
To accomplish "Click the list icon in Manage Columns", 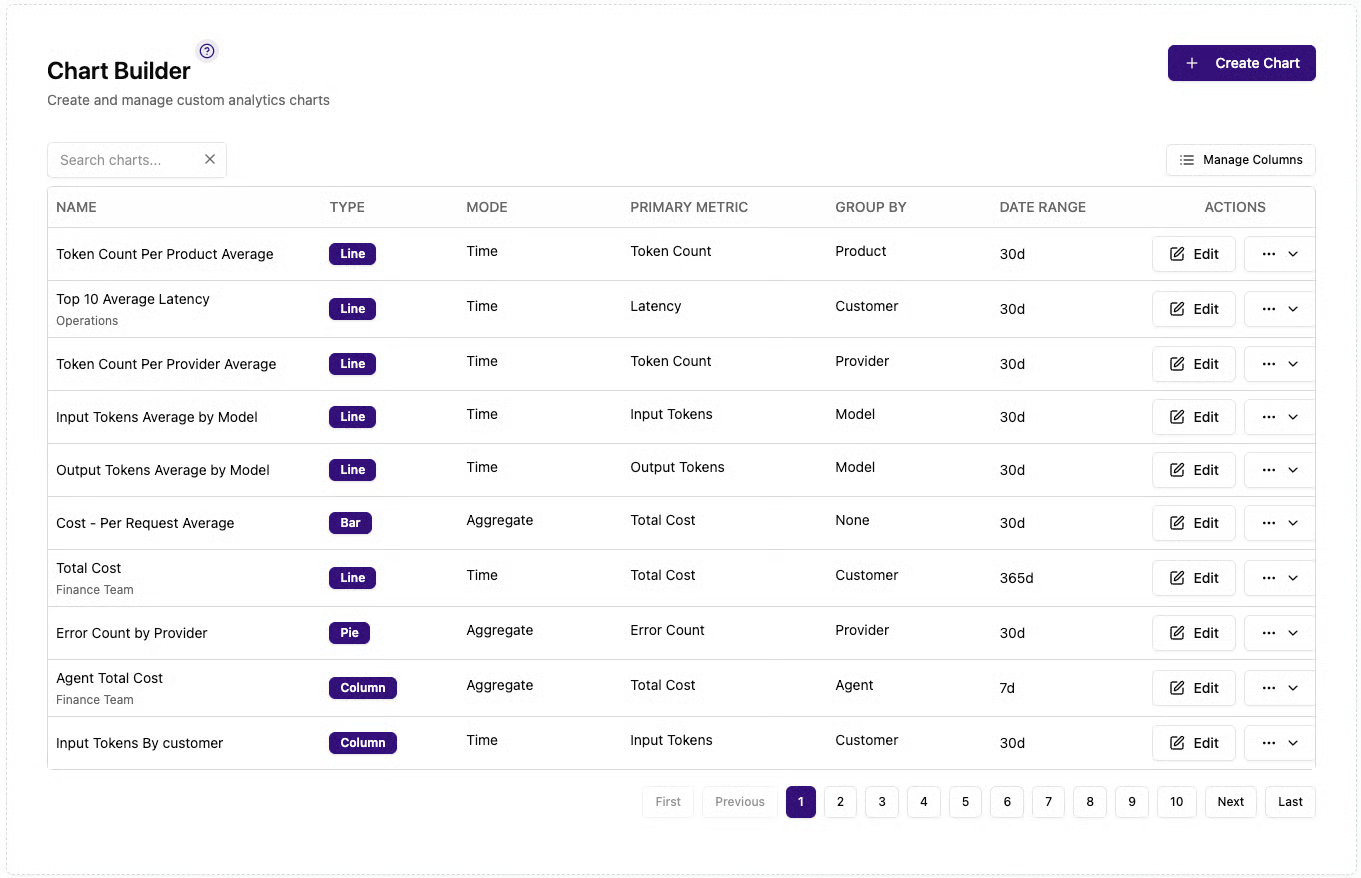I will (1187, 160).
